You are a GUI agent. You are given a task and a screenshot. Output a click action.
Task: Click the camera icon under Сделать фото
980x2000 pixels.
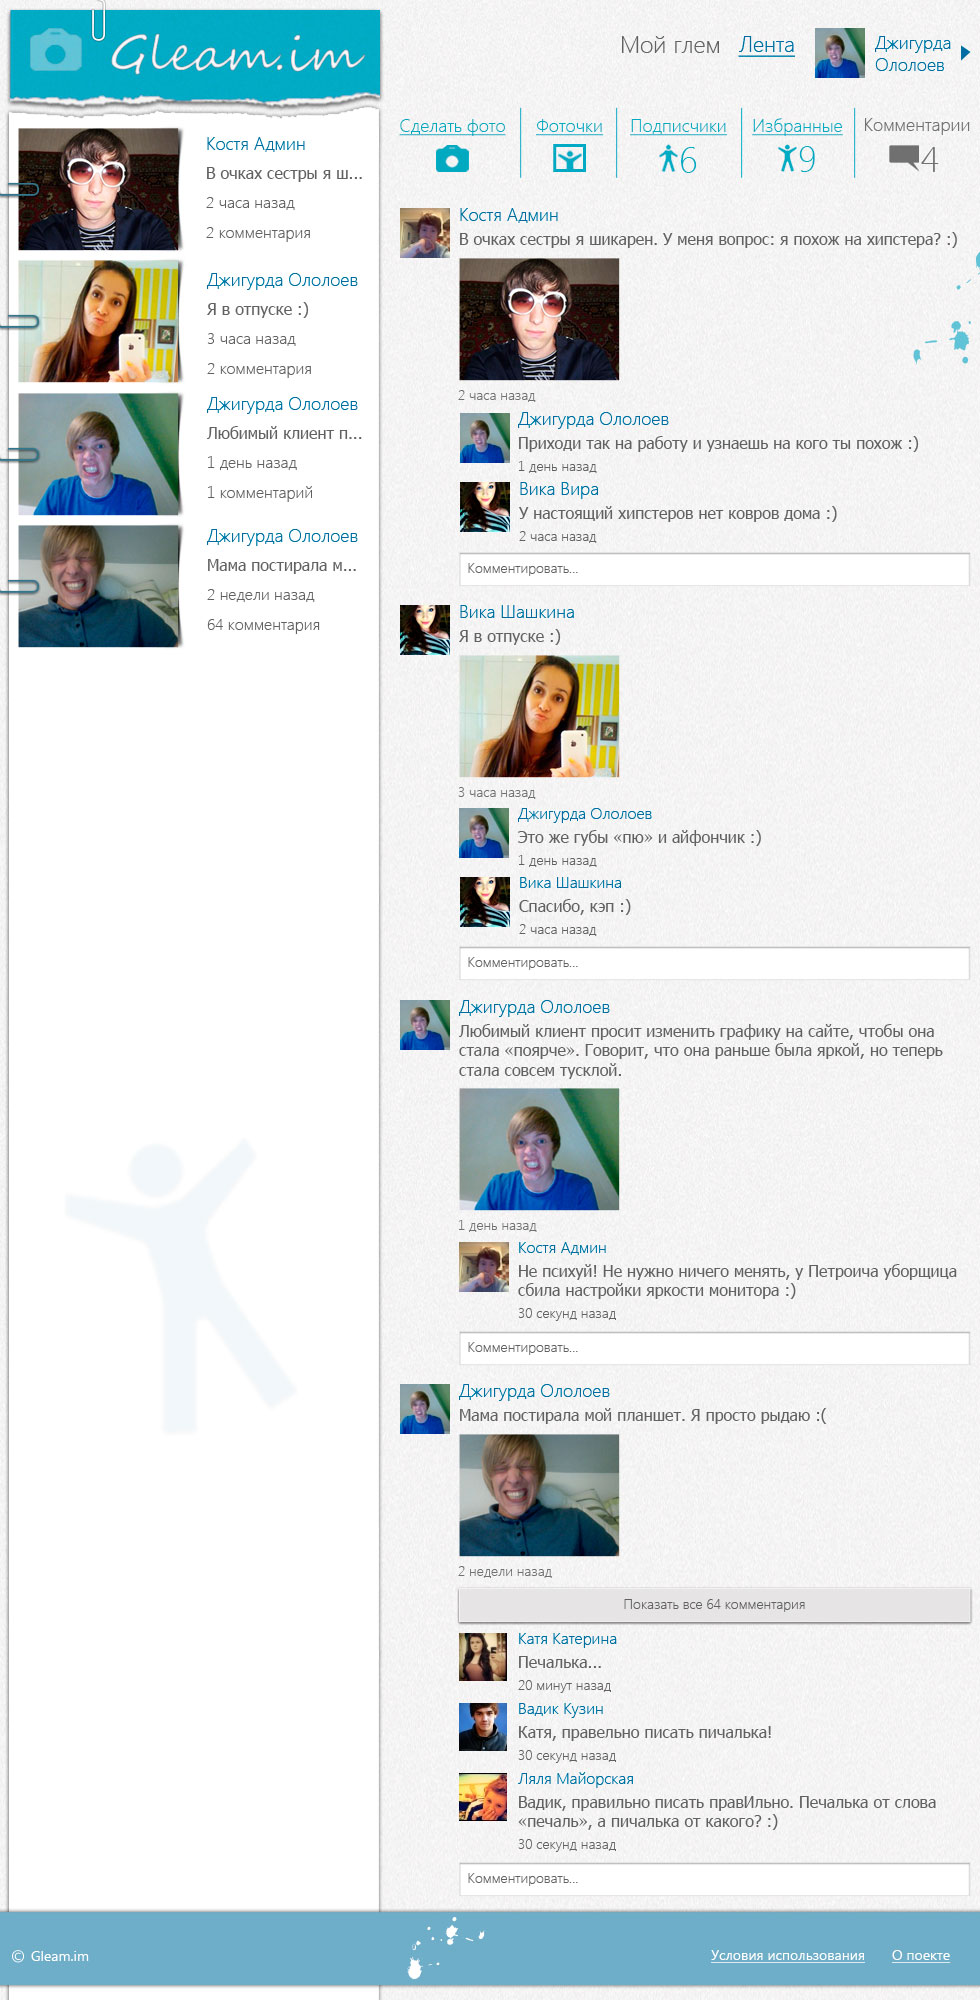pos(452,158)
